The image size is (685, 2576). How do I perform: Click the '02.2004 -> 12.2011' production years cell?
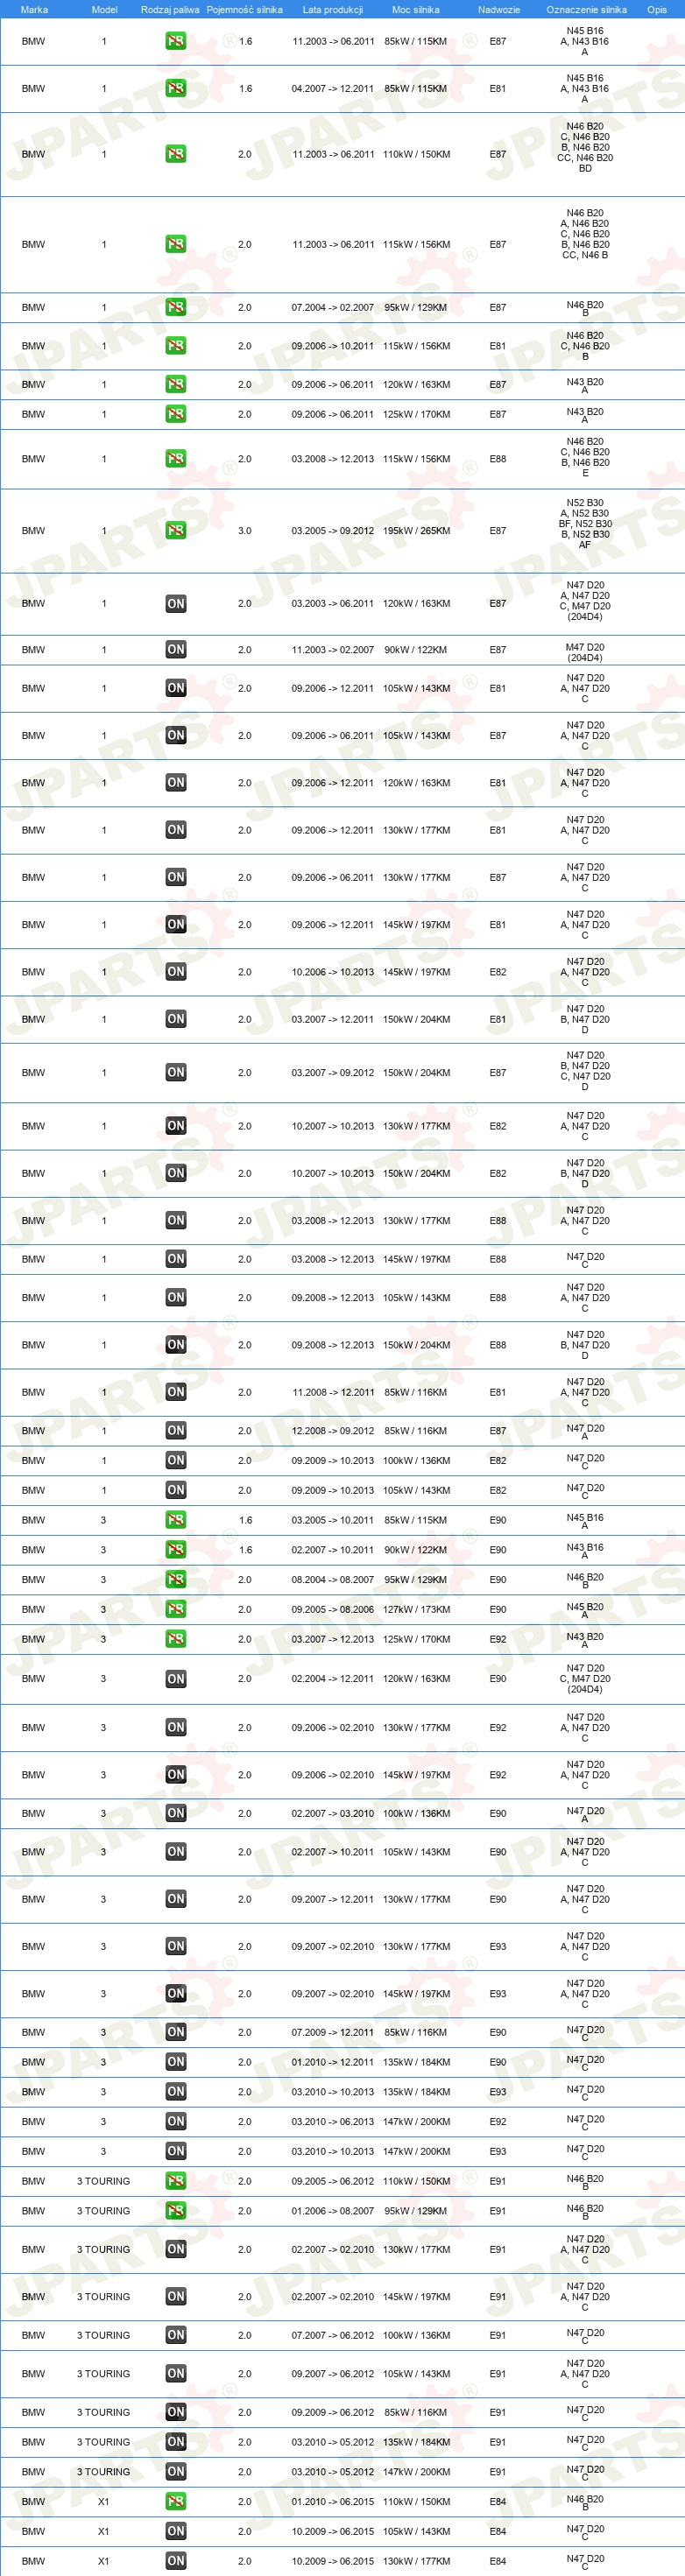click(x=333, y=1679)
